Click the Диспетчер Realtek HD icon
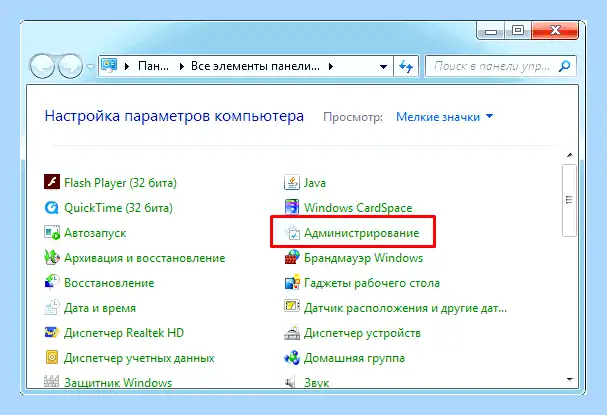This screenshot has width=607, height=415. (x=52, y=333)
